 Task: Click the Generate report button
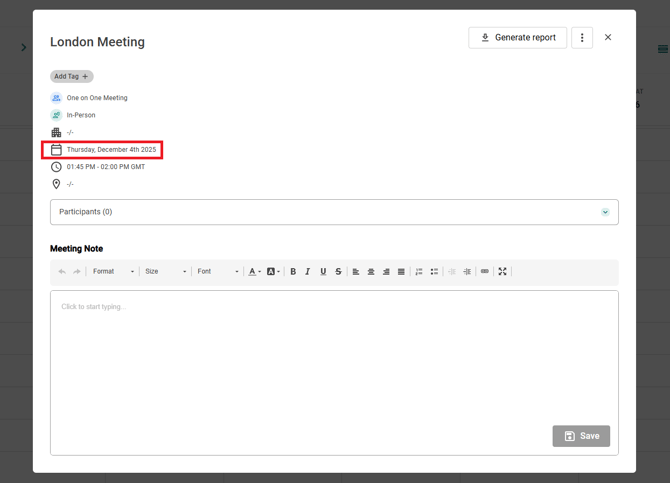click(x=517, y=38)
